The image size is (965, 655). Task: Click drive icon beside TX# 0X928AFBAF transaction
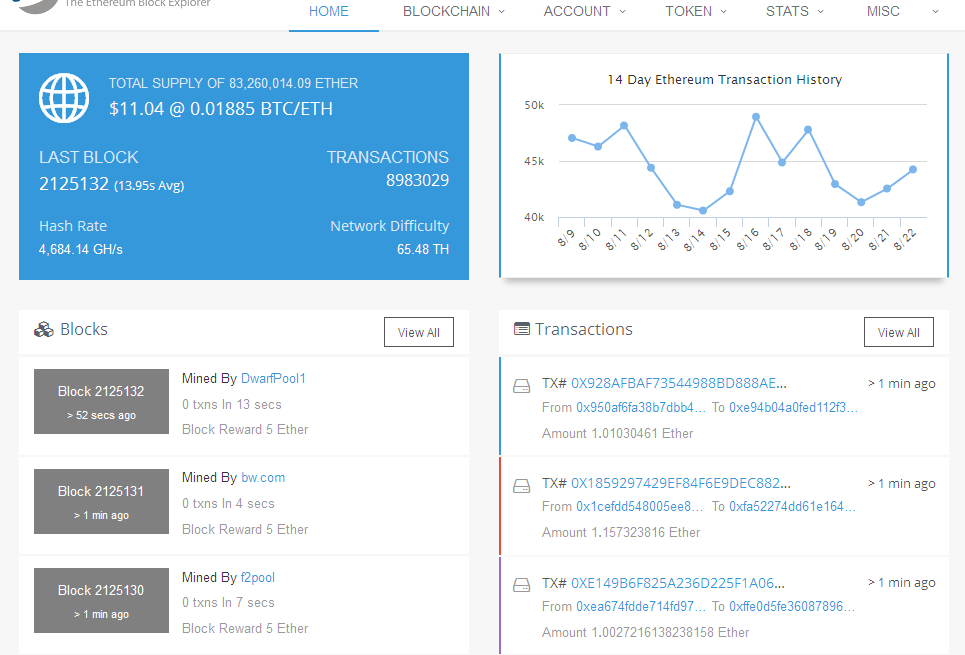click(x=521, y=386)
